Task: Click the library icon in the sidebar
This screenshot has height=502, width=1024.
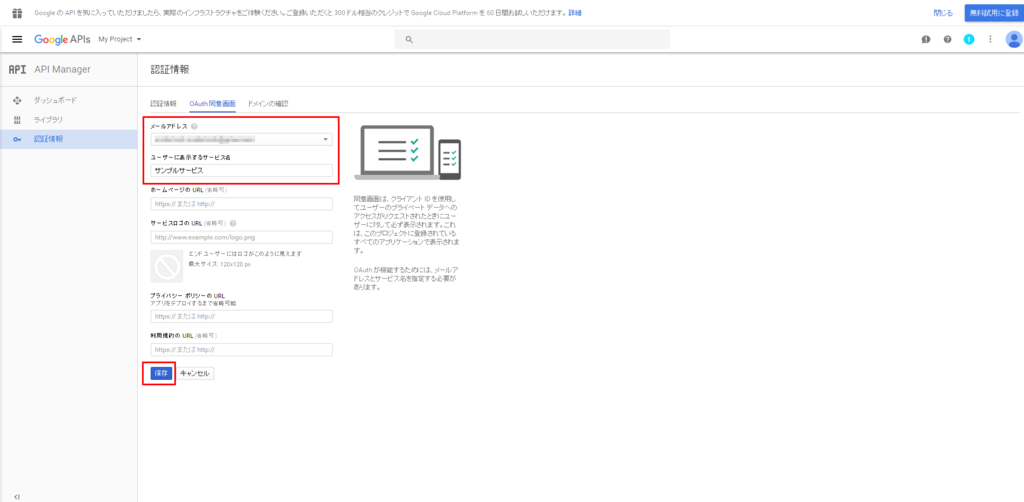Action: click(x=18, y=119)
